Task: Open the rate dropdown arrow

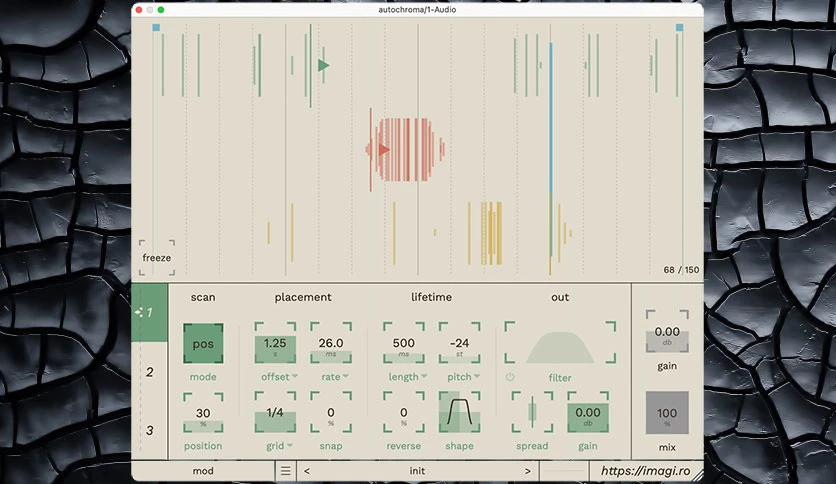Action: click(345, 376)
